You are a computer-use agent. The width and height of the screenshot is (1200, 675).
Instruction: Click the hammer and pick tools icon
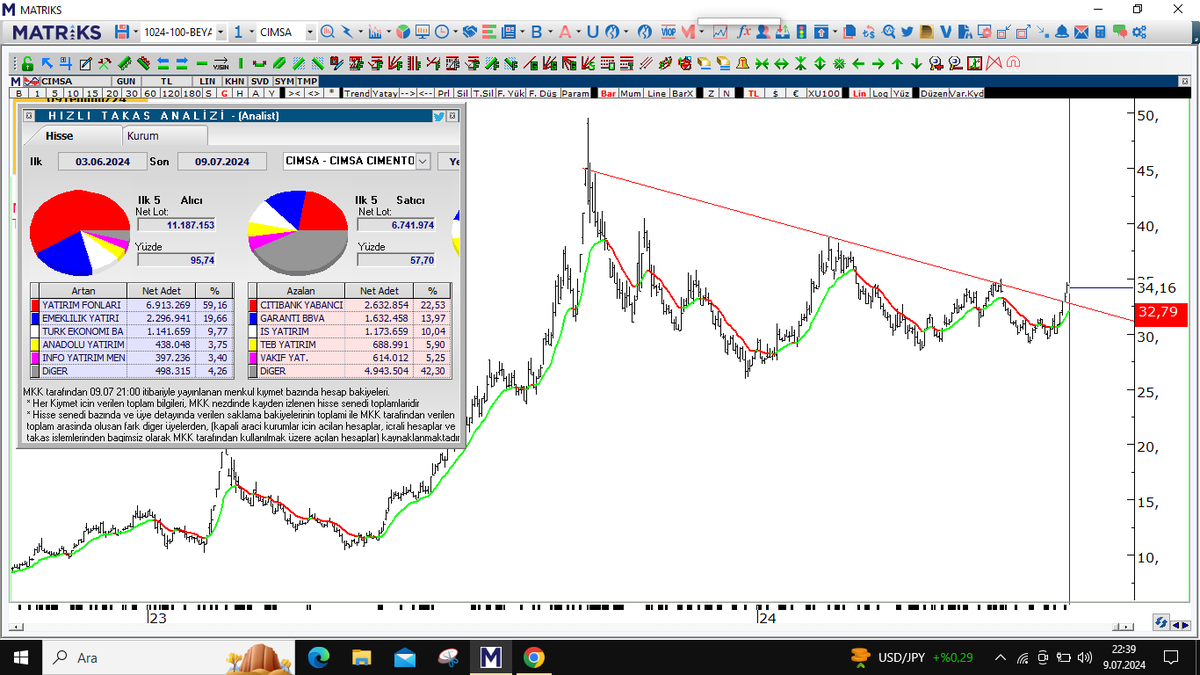point(104,64)
